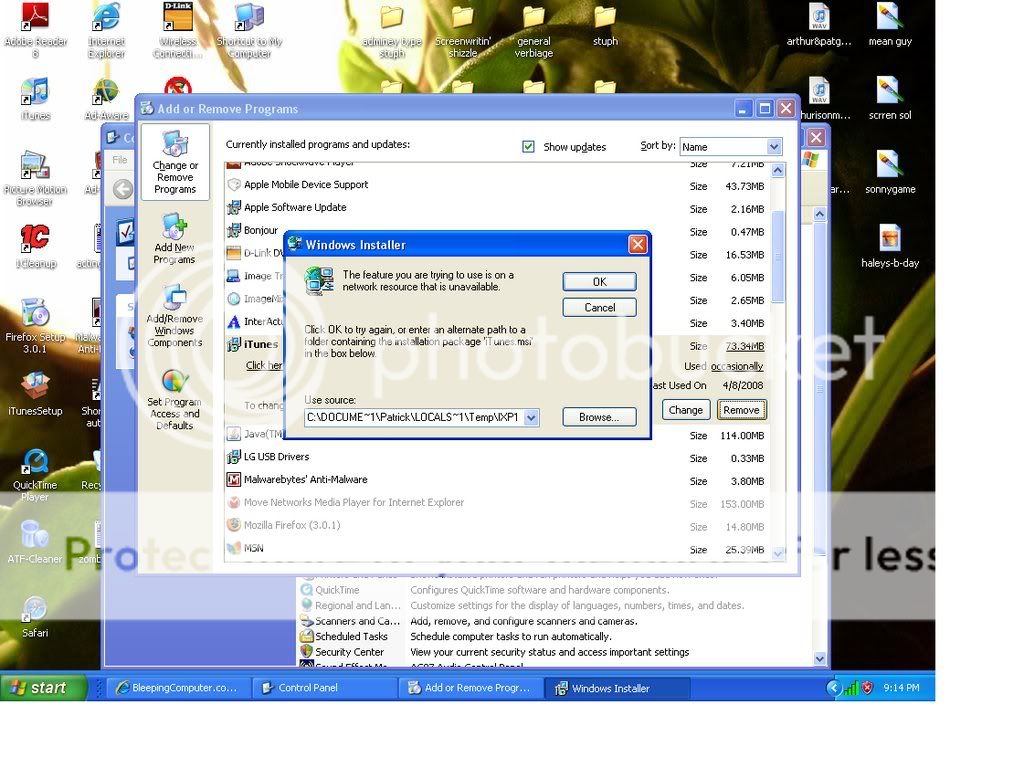
Task: Click Back button in Control Panel window
Action: [x=123, y=189]
